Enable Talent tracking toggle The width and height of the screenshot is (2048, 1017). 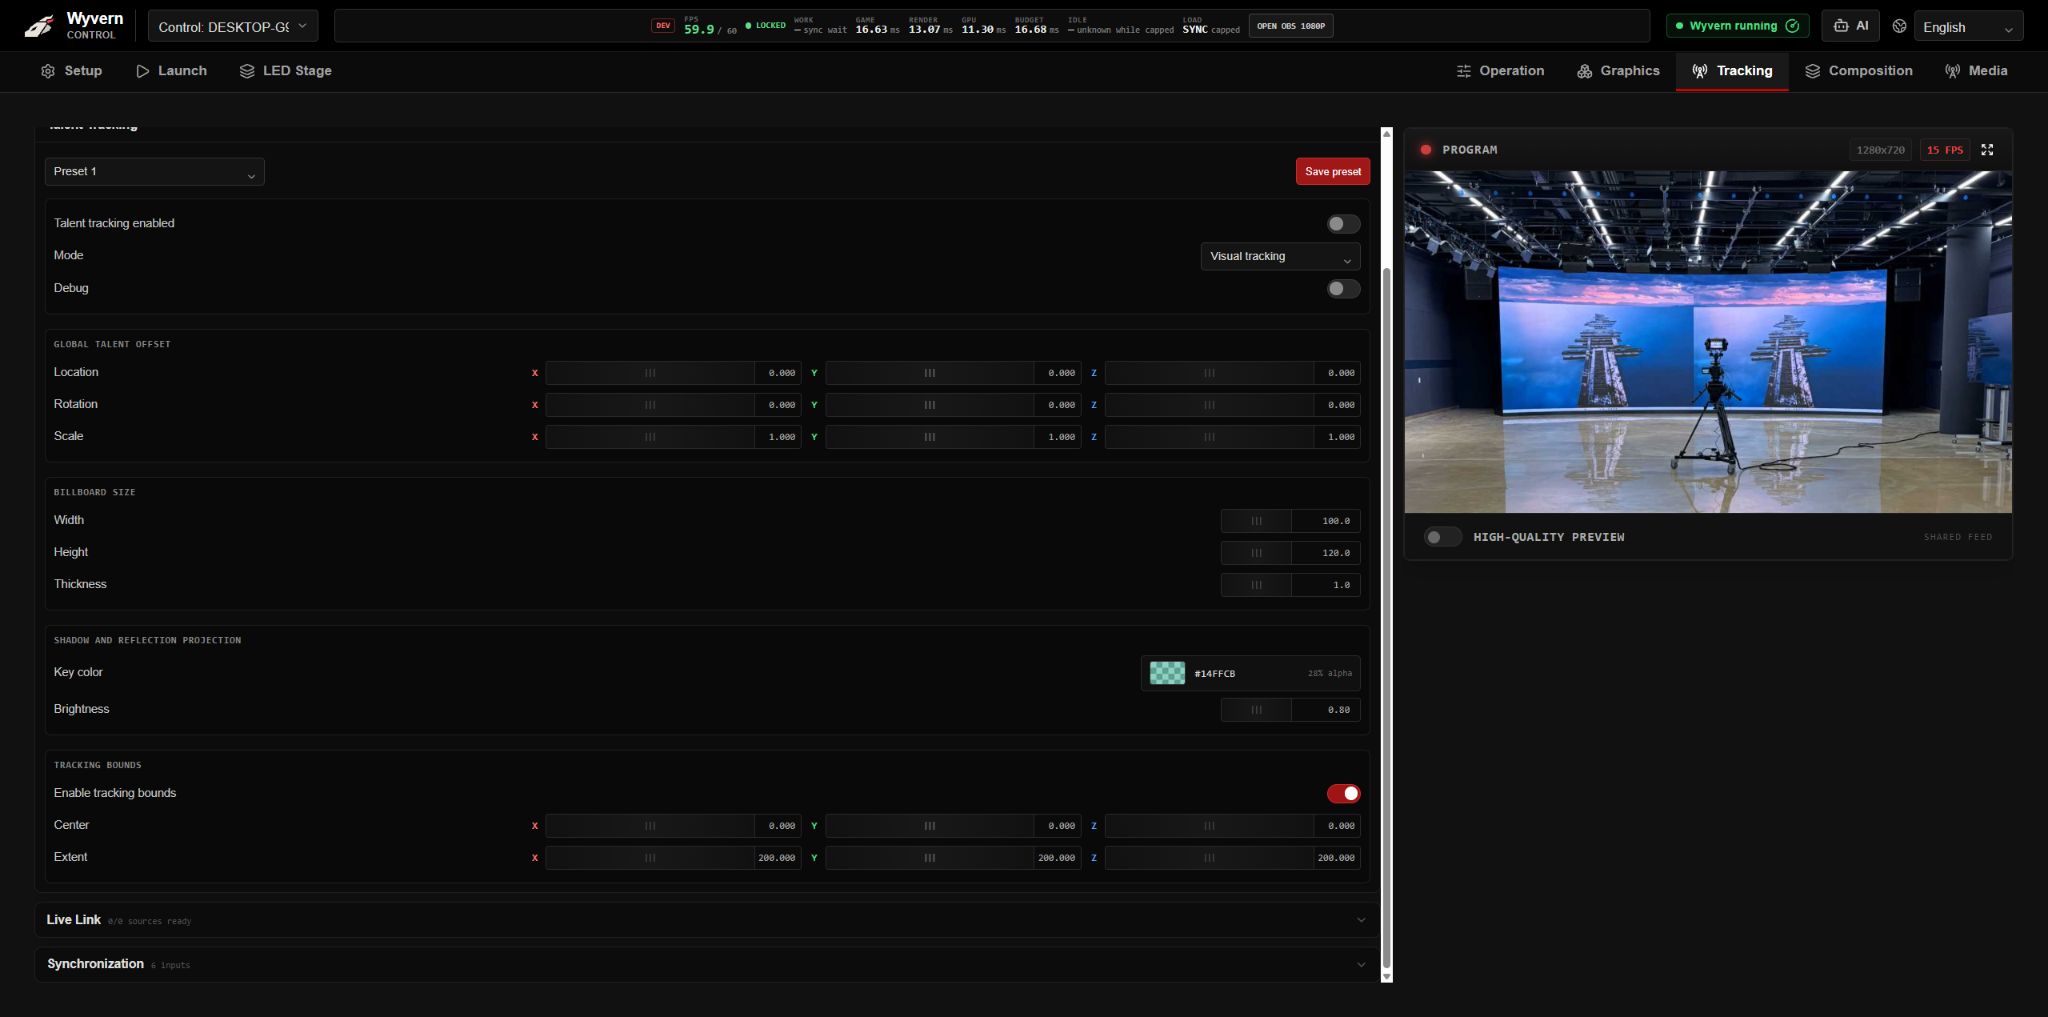click(1343, 224)
